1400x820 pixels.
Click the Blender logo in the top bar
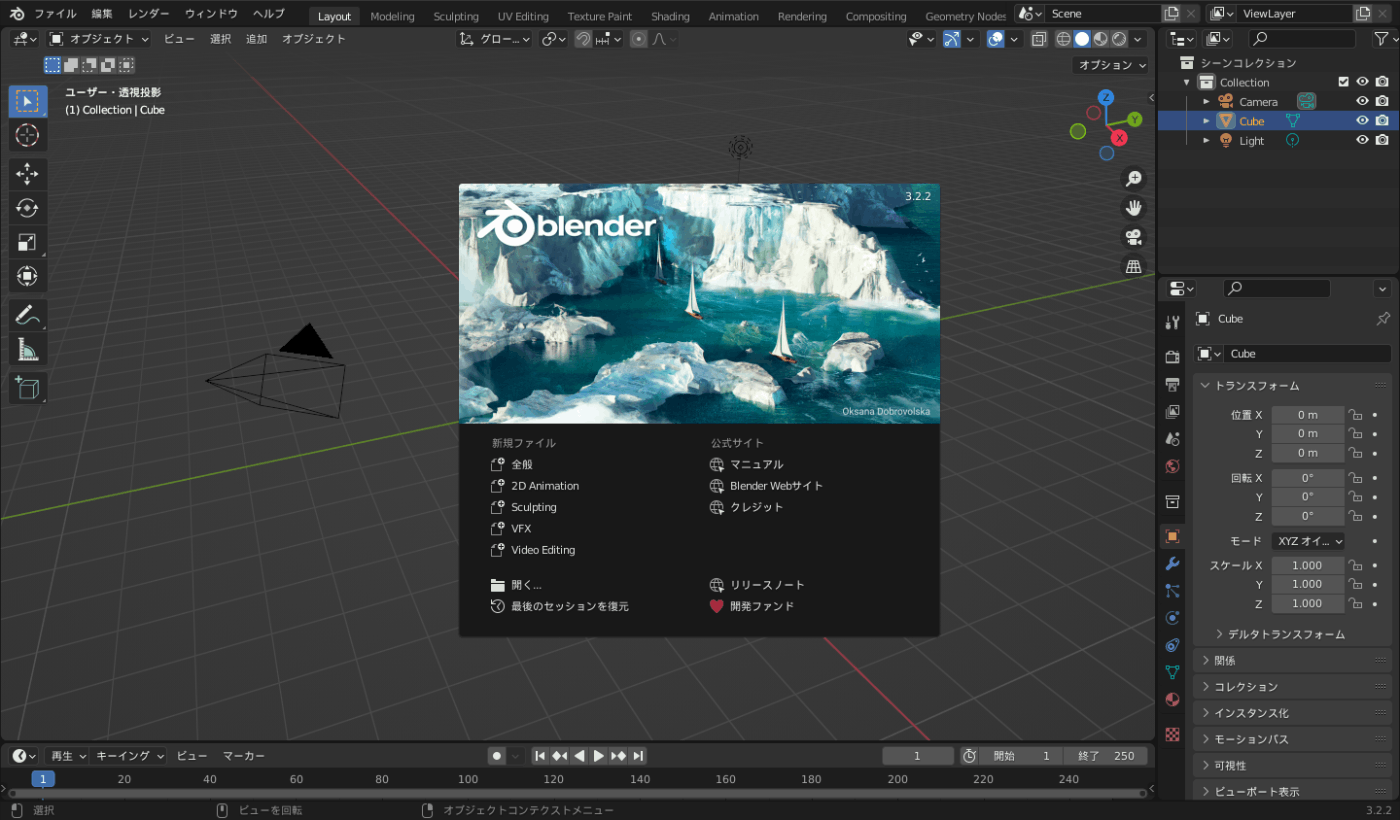point(17,14)
